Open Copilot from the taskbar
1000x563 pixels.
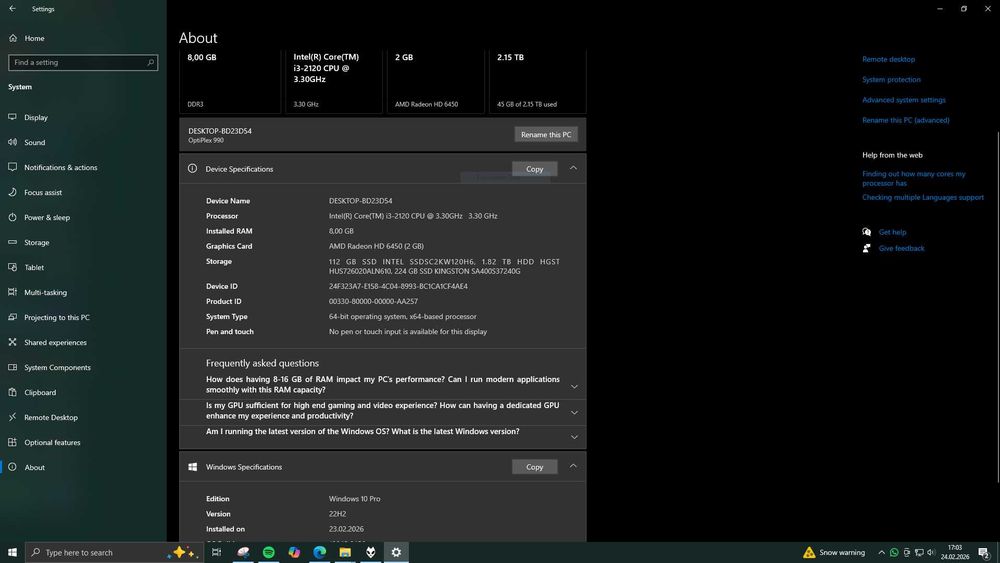coord(294,552)
